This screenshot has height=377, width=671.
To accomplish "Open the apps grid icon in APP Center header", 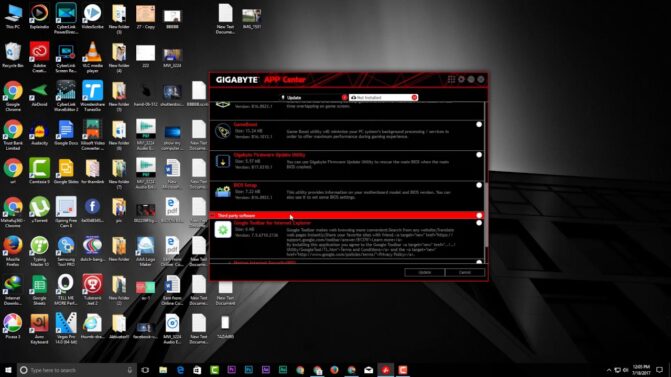I will [x=451, y=80].
